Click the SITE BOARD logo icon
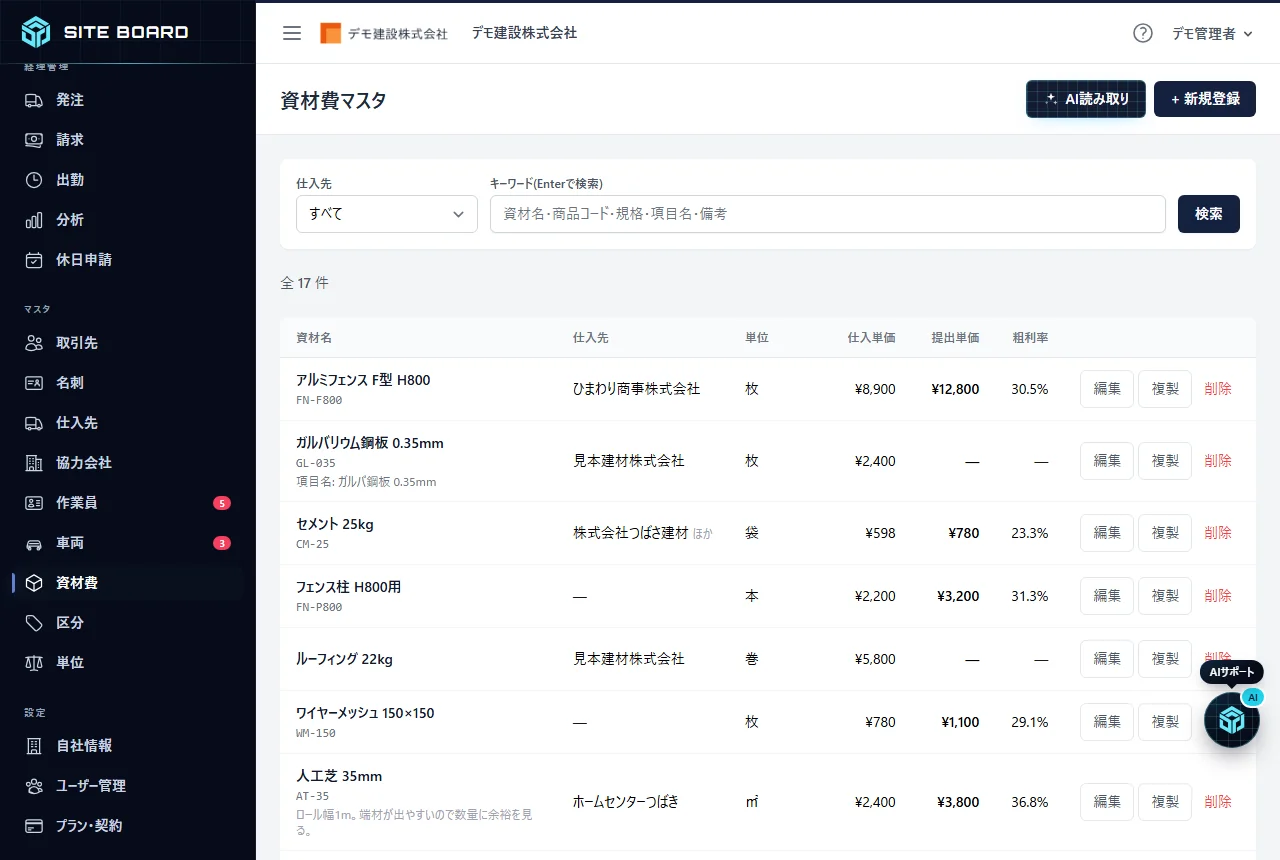 click(36, 32)
